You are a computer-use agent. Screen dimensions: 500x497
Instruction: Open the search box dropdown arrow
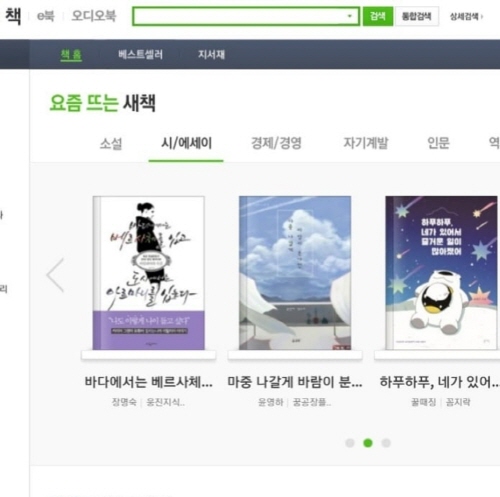349,16
